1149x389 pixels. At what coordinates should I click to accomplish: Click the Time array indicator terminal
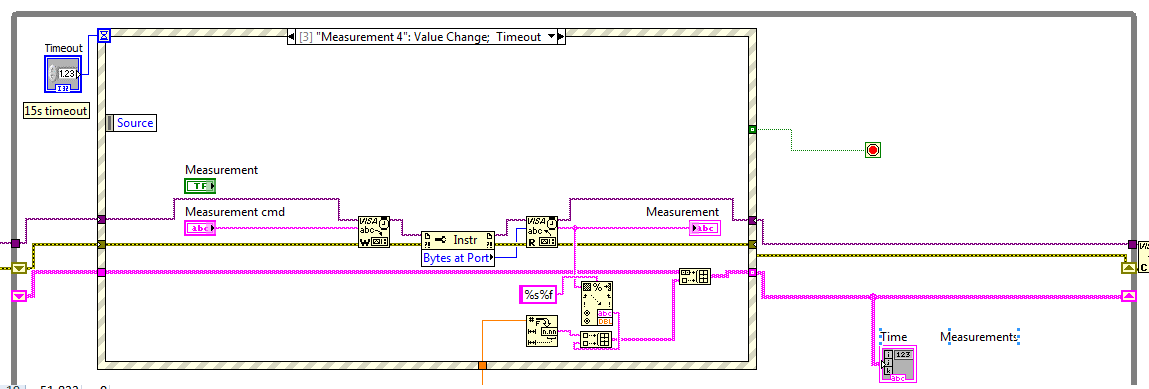coord(898,363)
